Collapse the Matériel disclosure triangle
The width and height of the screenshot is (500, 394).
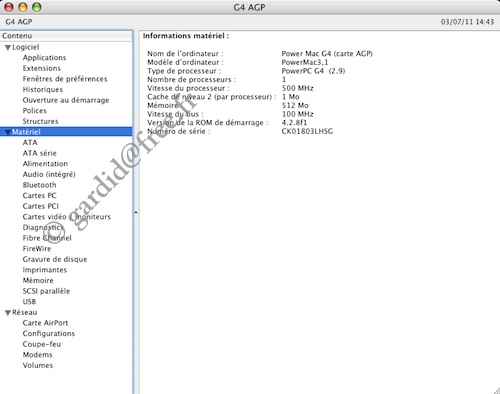click(x=8, y=132)
